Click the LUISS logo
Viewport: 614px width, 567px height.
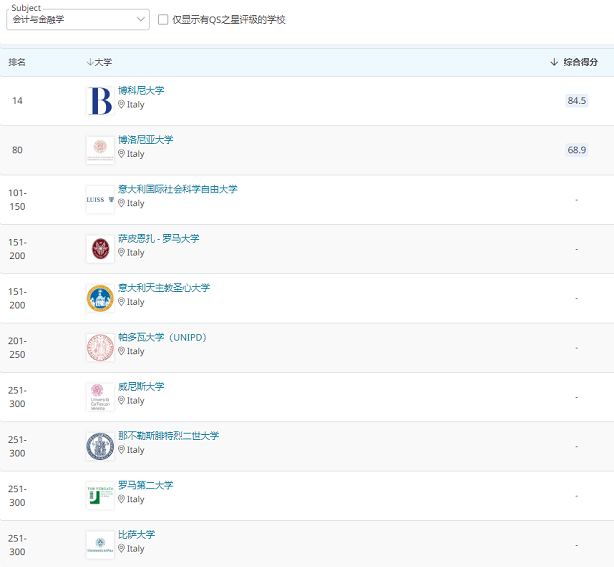[100, 200]
